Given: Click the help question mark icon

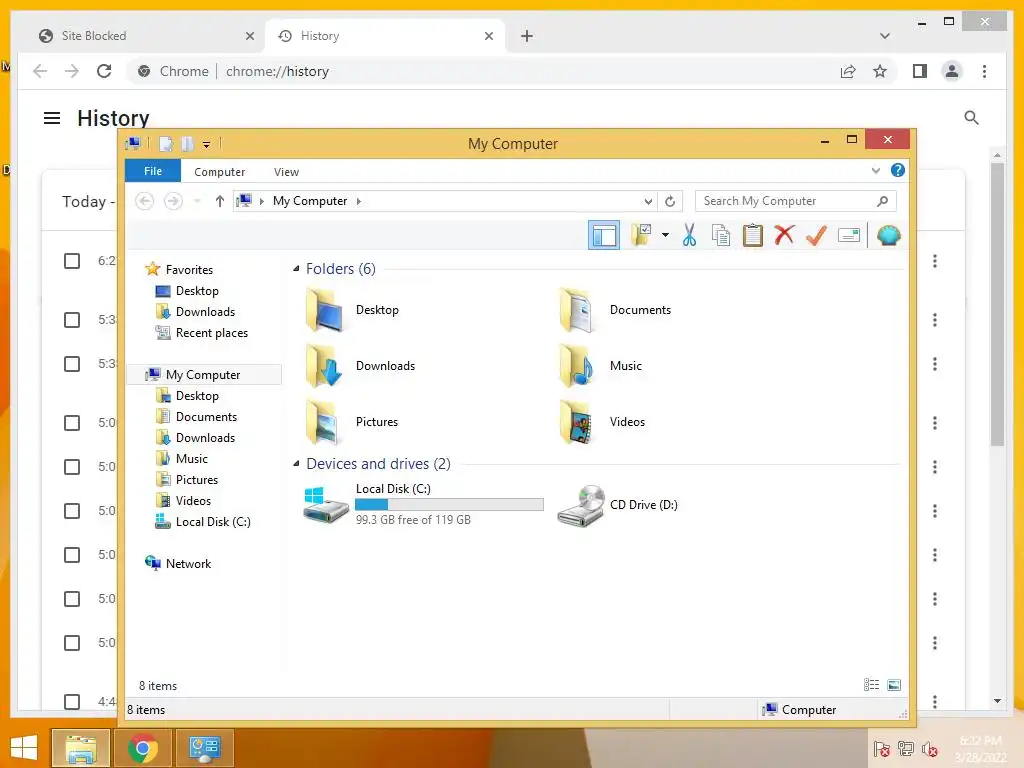Looking at the screenshot, I should (x=898, y=170).
